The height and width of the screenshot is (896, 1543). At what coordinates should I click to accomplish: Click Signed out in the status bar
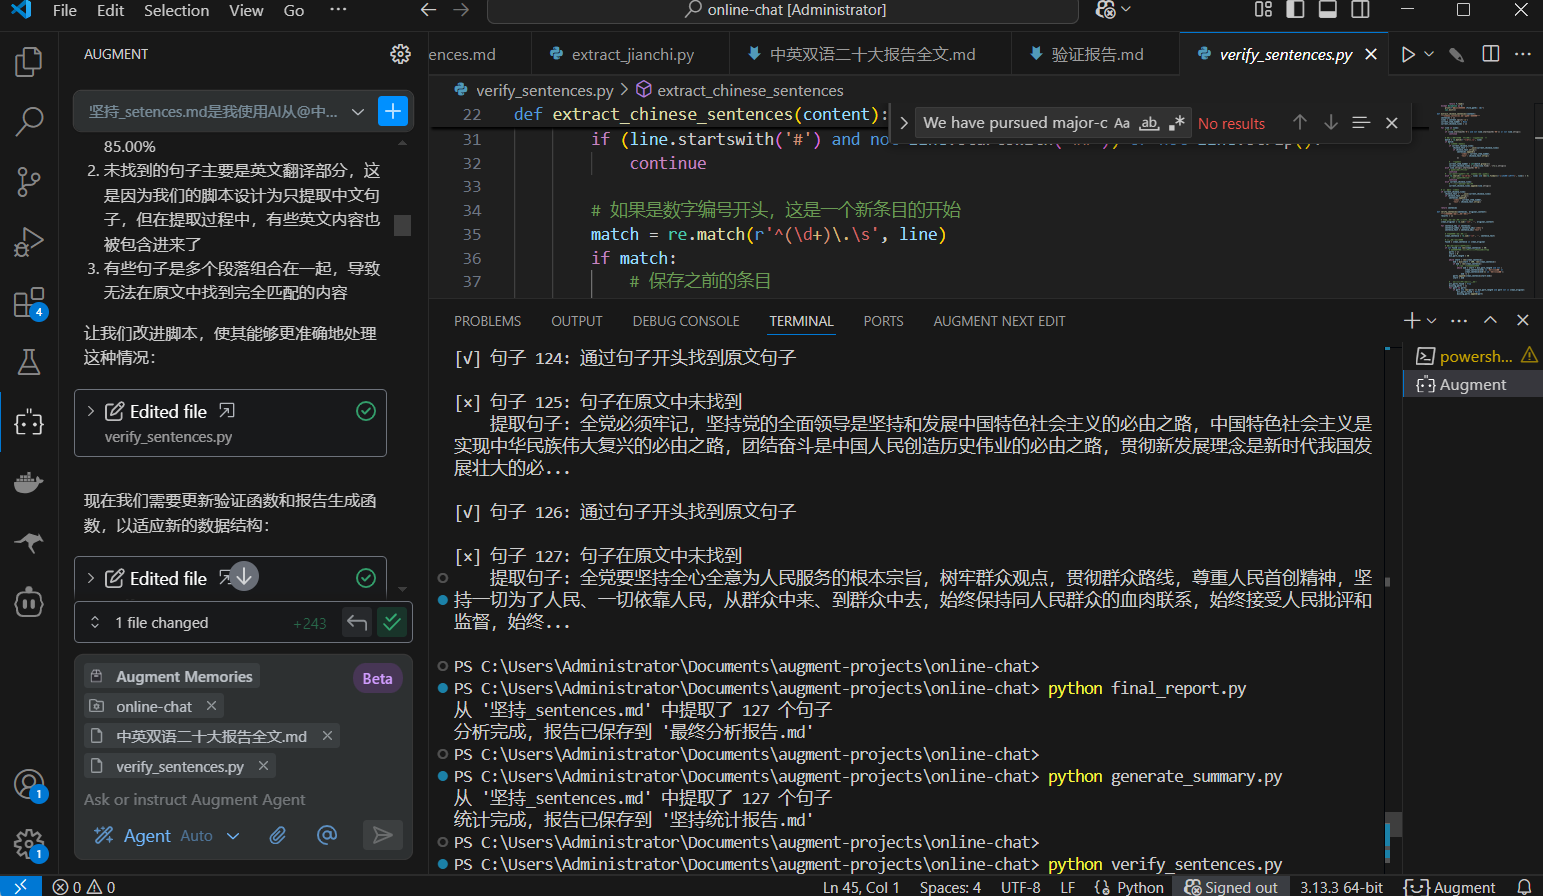[1231, 887]
